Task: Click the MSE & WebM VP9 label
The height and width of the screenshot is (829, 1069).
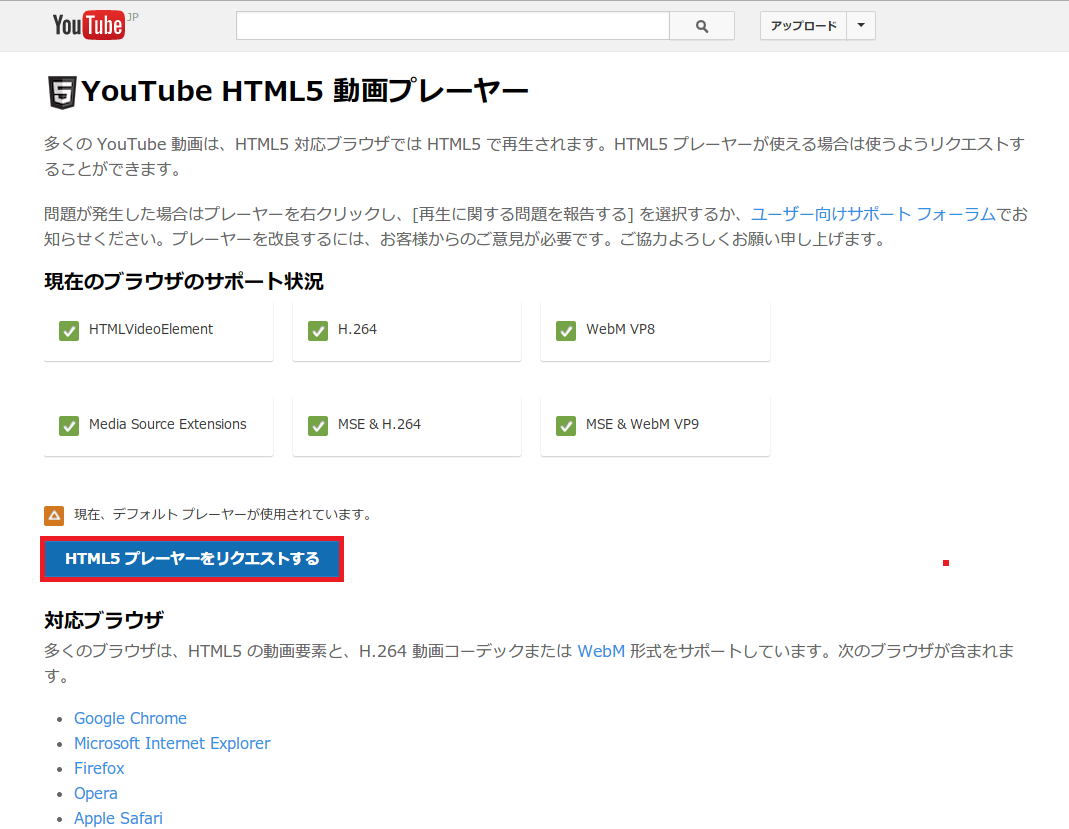Action: pyautogui.click(x=642, y=424)
